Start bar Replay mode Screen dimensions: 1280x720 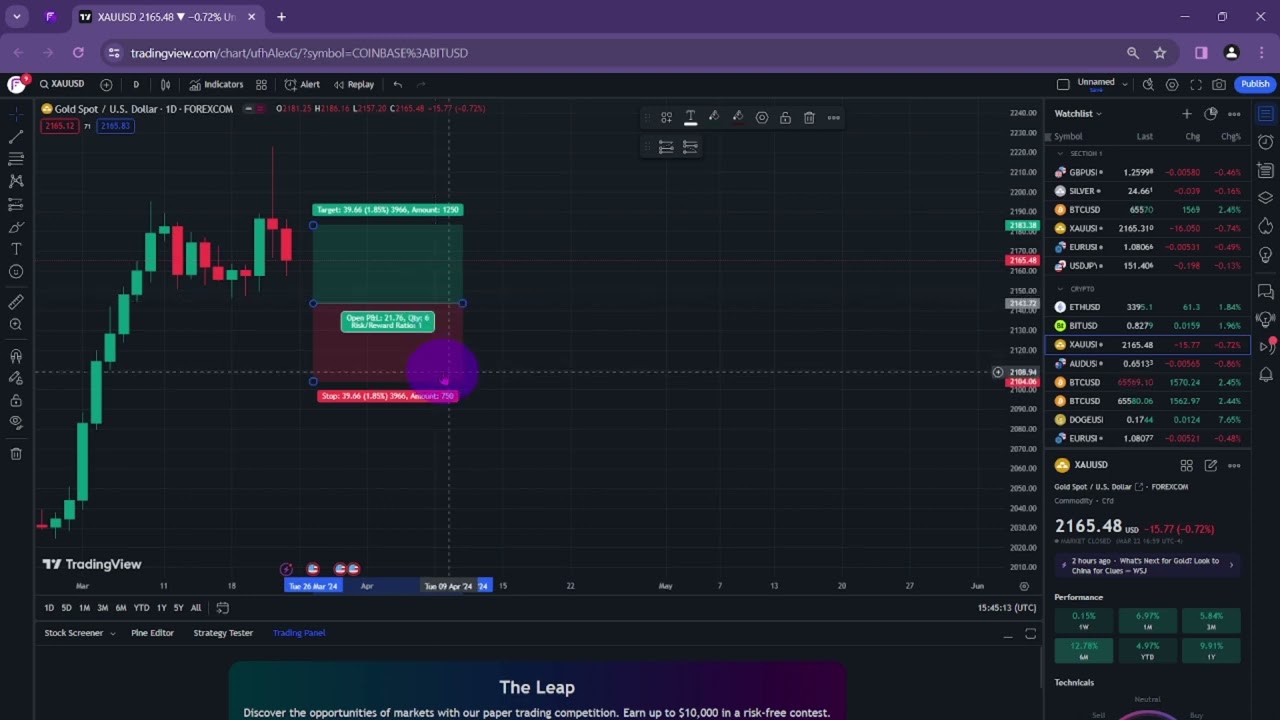(x=354, y=85)
